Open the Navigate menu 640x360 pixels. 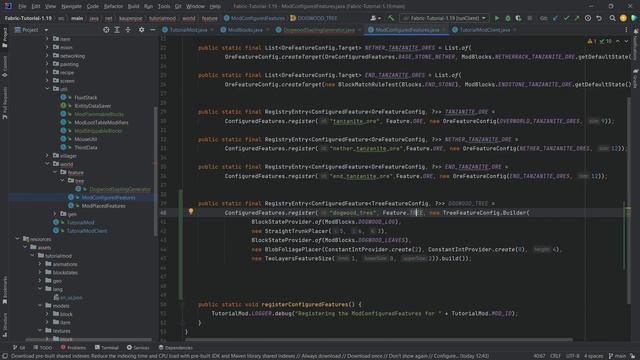point(71,7)
